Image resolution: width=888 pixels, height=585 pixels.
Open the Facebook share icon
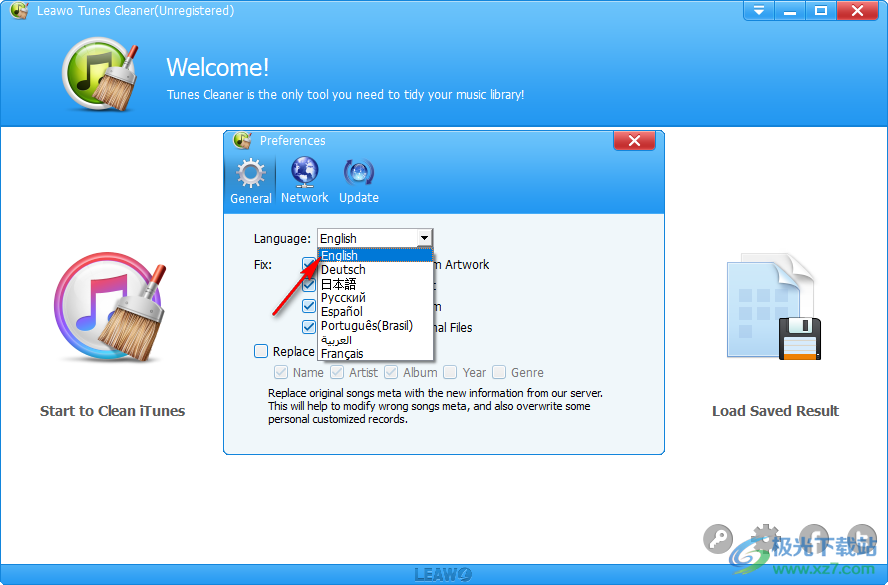pos(814,539)
